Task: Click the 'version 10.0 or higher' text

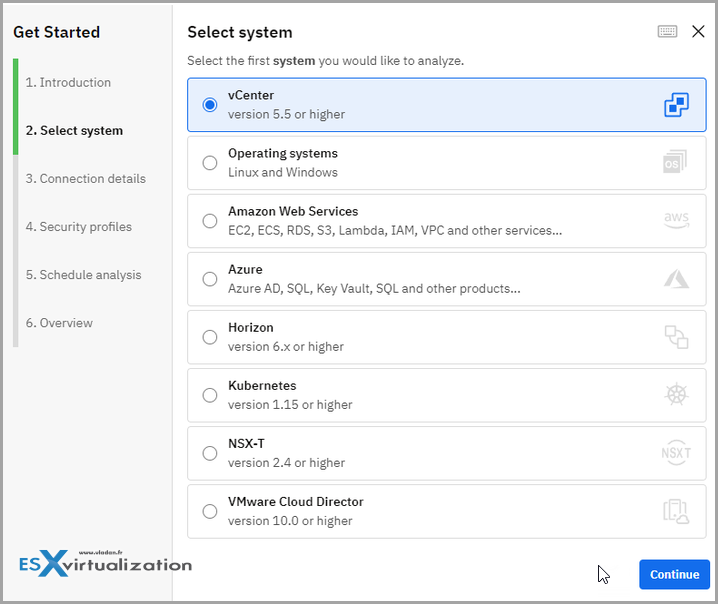Action: (290, 521)
